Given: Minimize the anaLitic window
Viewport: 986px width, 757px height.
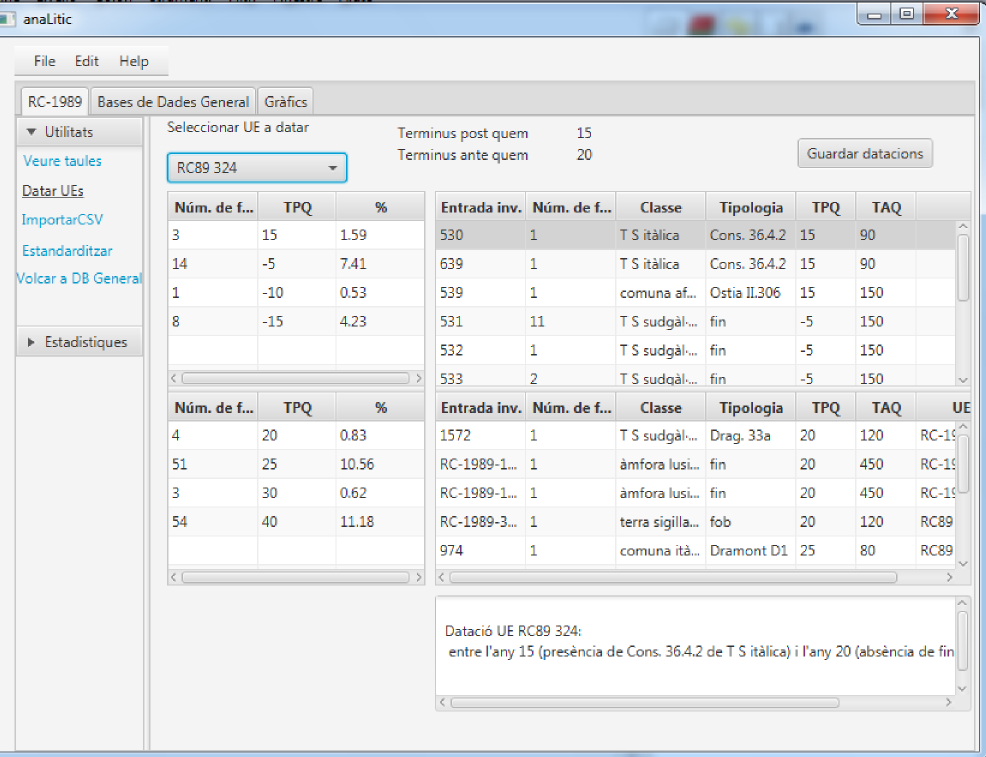Looking at the screenshot, I should [876, 15].
